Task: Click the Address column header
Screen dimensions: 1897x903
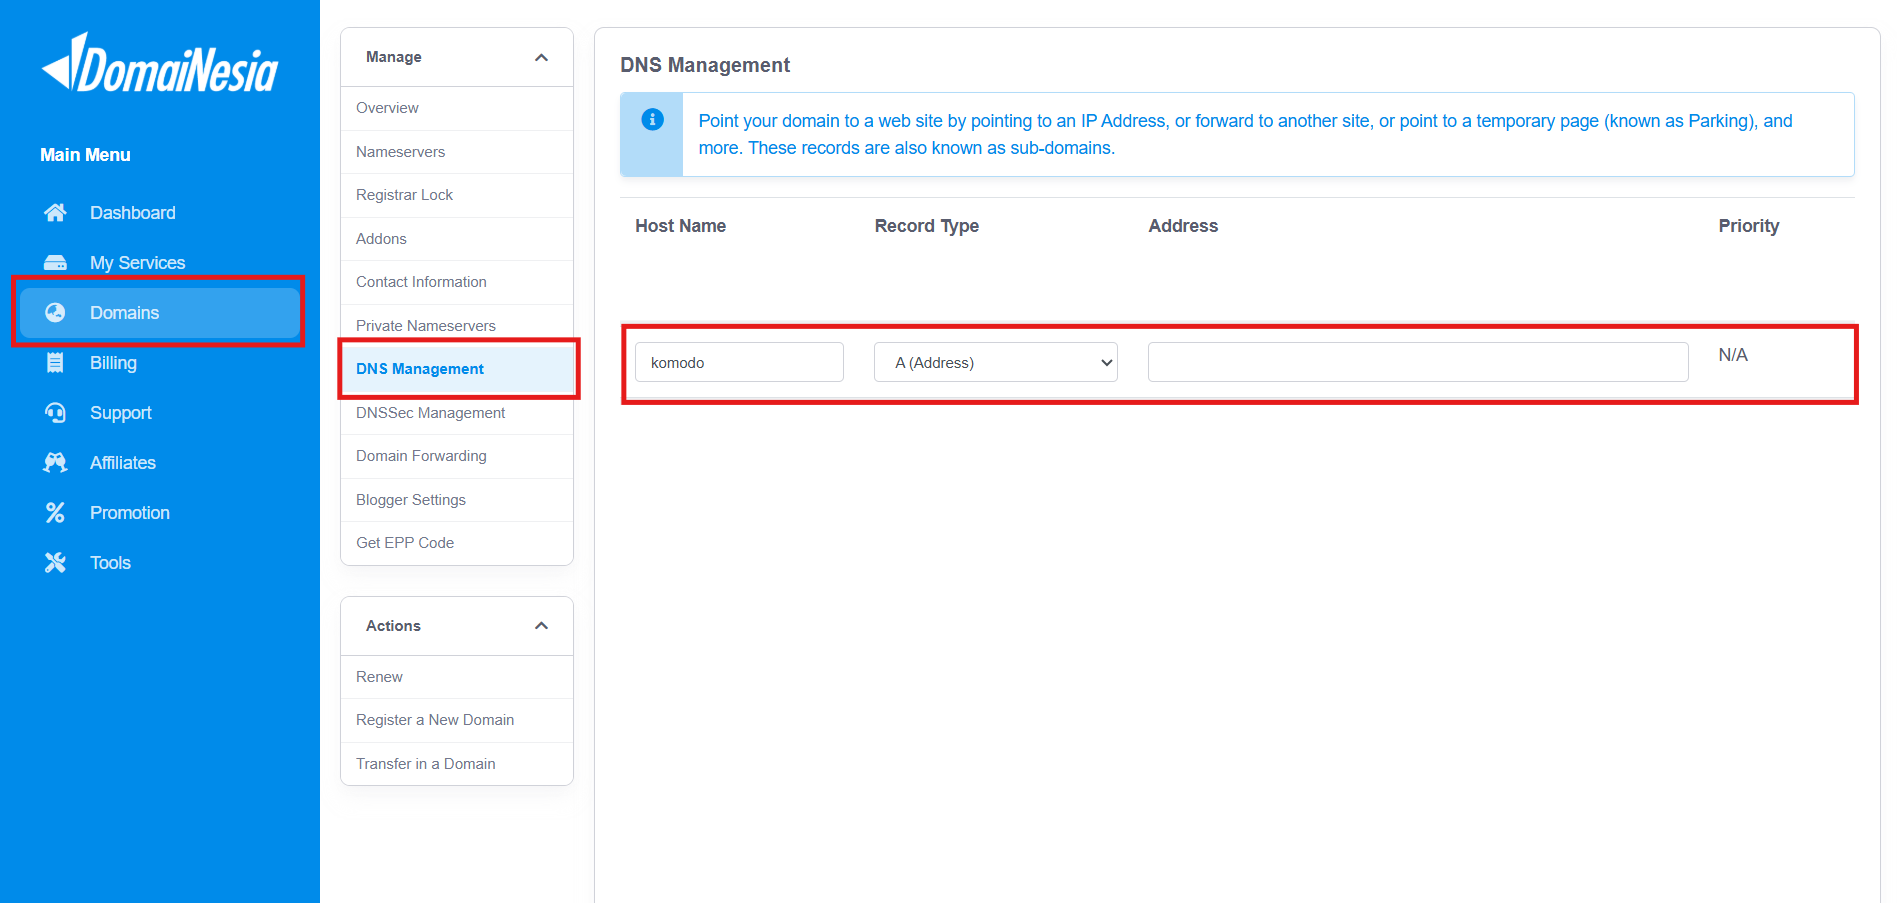Action: 1183,226
